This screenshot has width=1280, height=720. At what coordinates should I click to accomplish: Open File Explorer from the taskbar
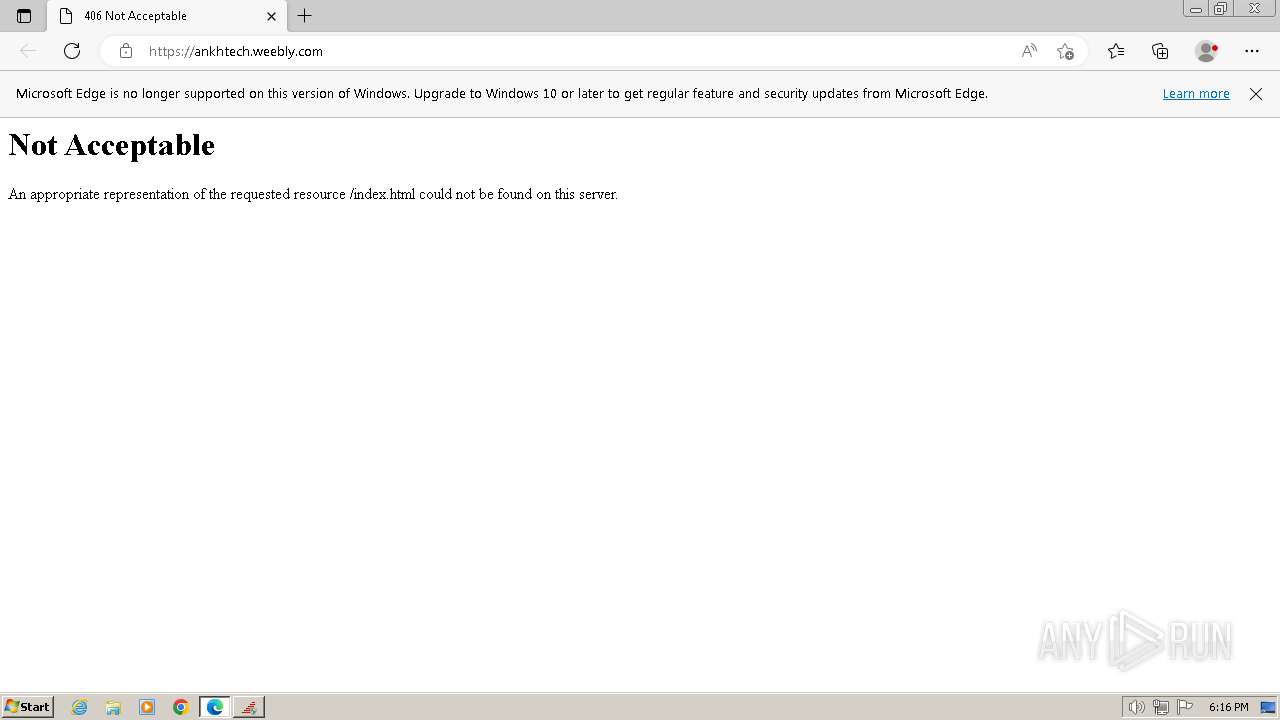click(x=113, y=707)
